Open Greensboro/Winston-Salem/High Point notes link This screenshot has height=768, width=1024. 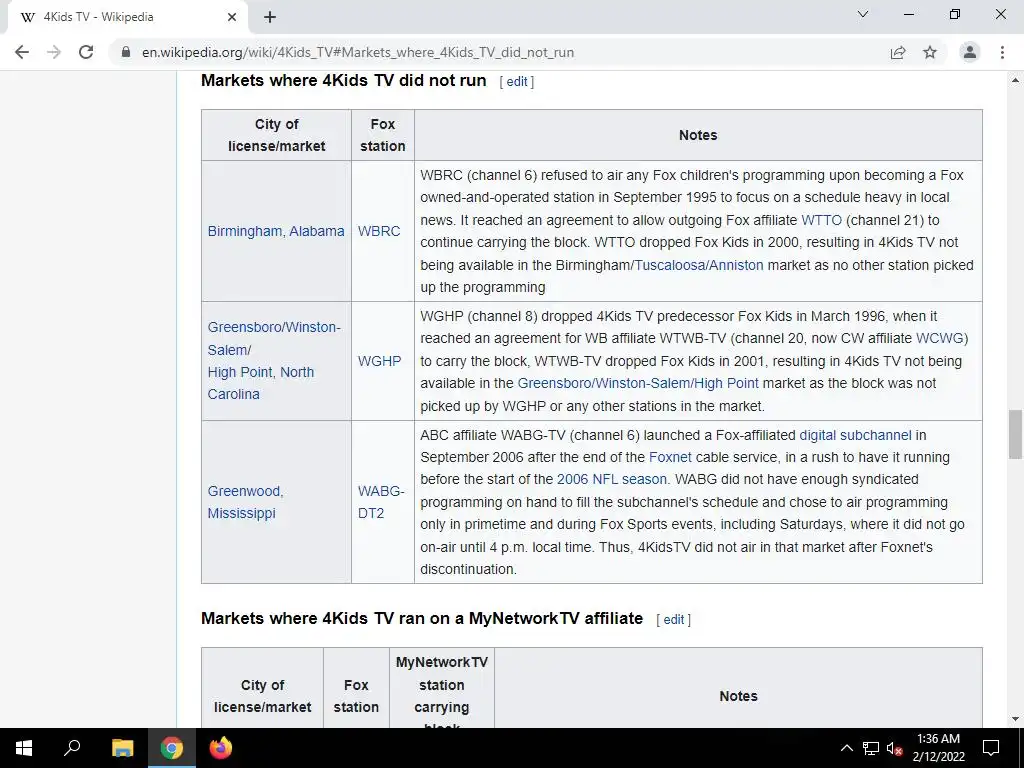638,383
